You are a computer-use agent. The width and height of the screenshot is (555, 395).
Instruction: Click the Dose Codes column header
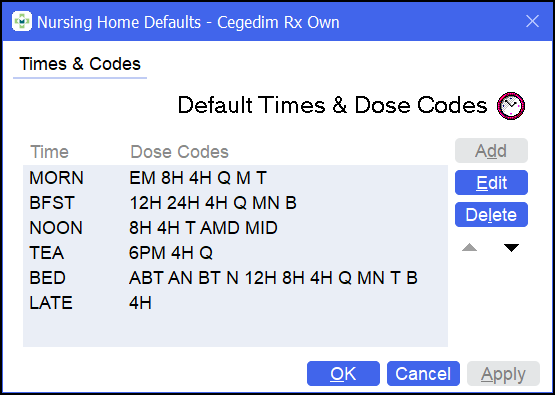click(x=179, y=152)
